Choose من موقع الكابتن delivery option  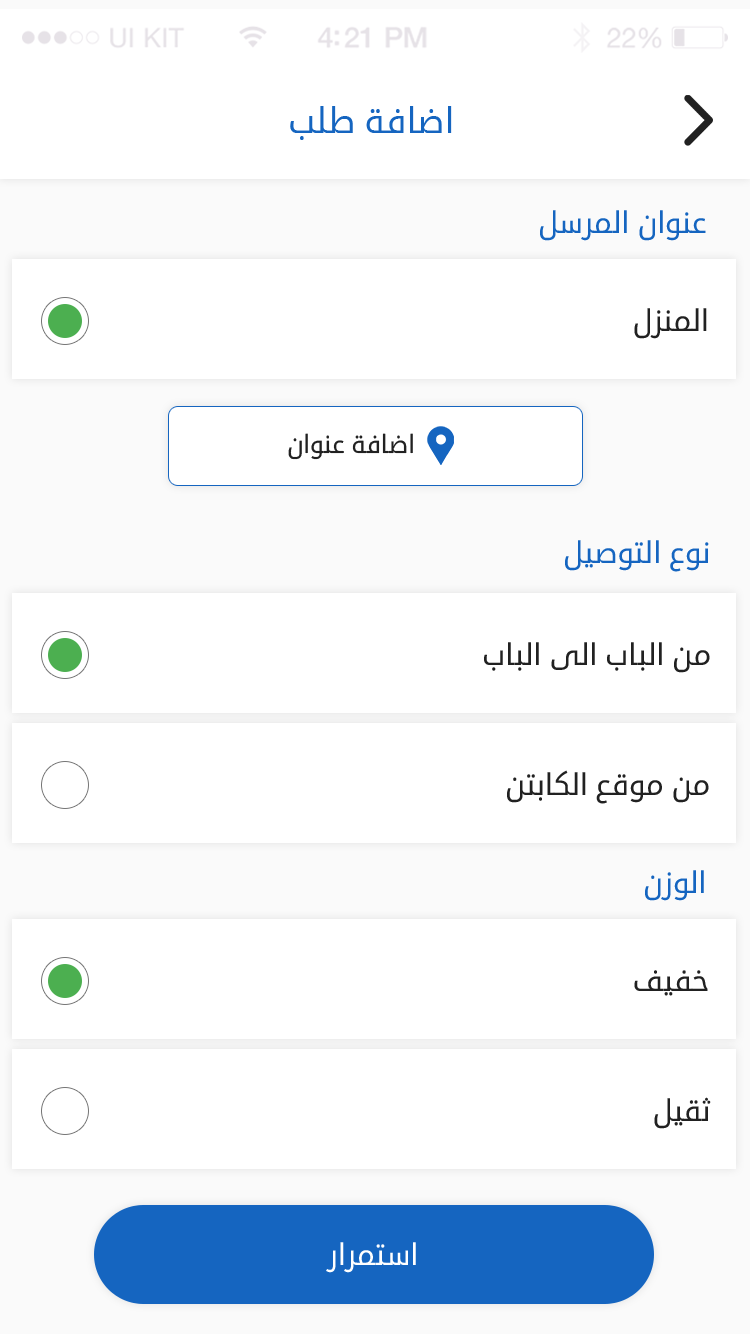65,785
